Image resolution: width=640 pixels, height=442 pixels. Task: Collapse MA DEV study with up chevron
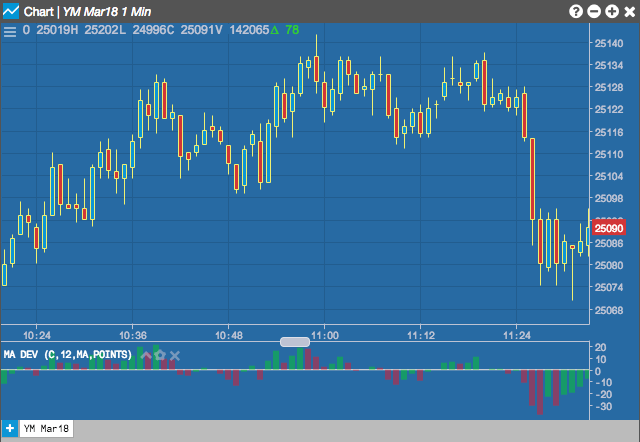146,355
